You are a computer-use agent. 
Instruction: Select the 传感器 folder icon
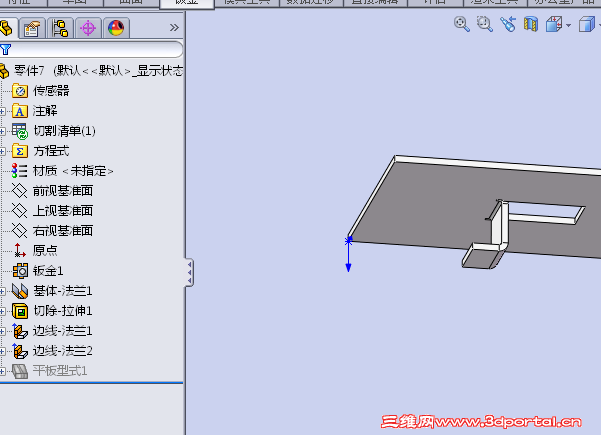20,91
